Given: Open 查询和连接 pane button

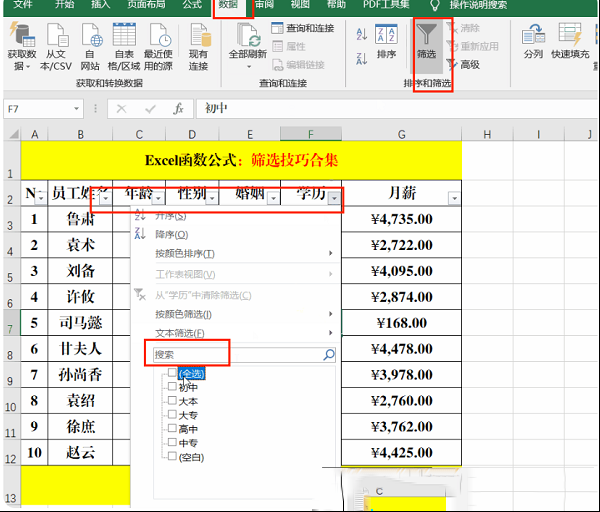Looking at the screenshot, I should click(302, 28).
